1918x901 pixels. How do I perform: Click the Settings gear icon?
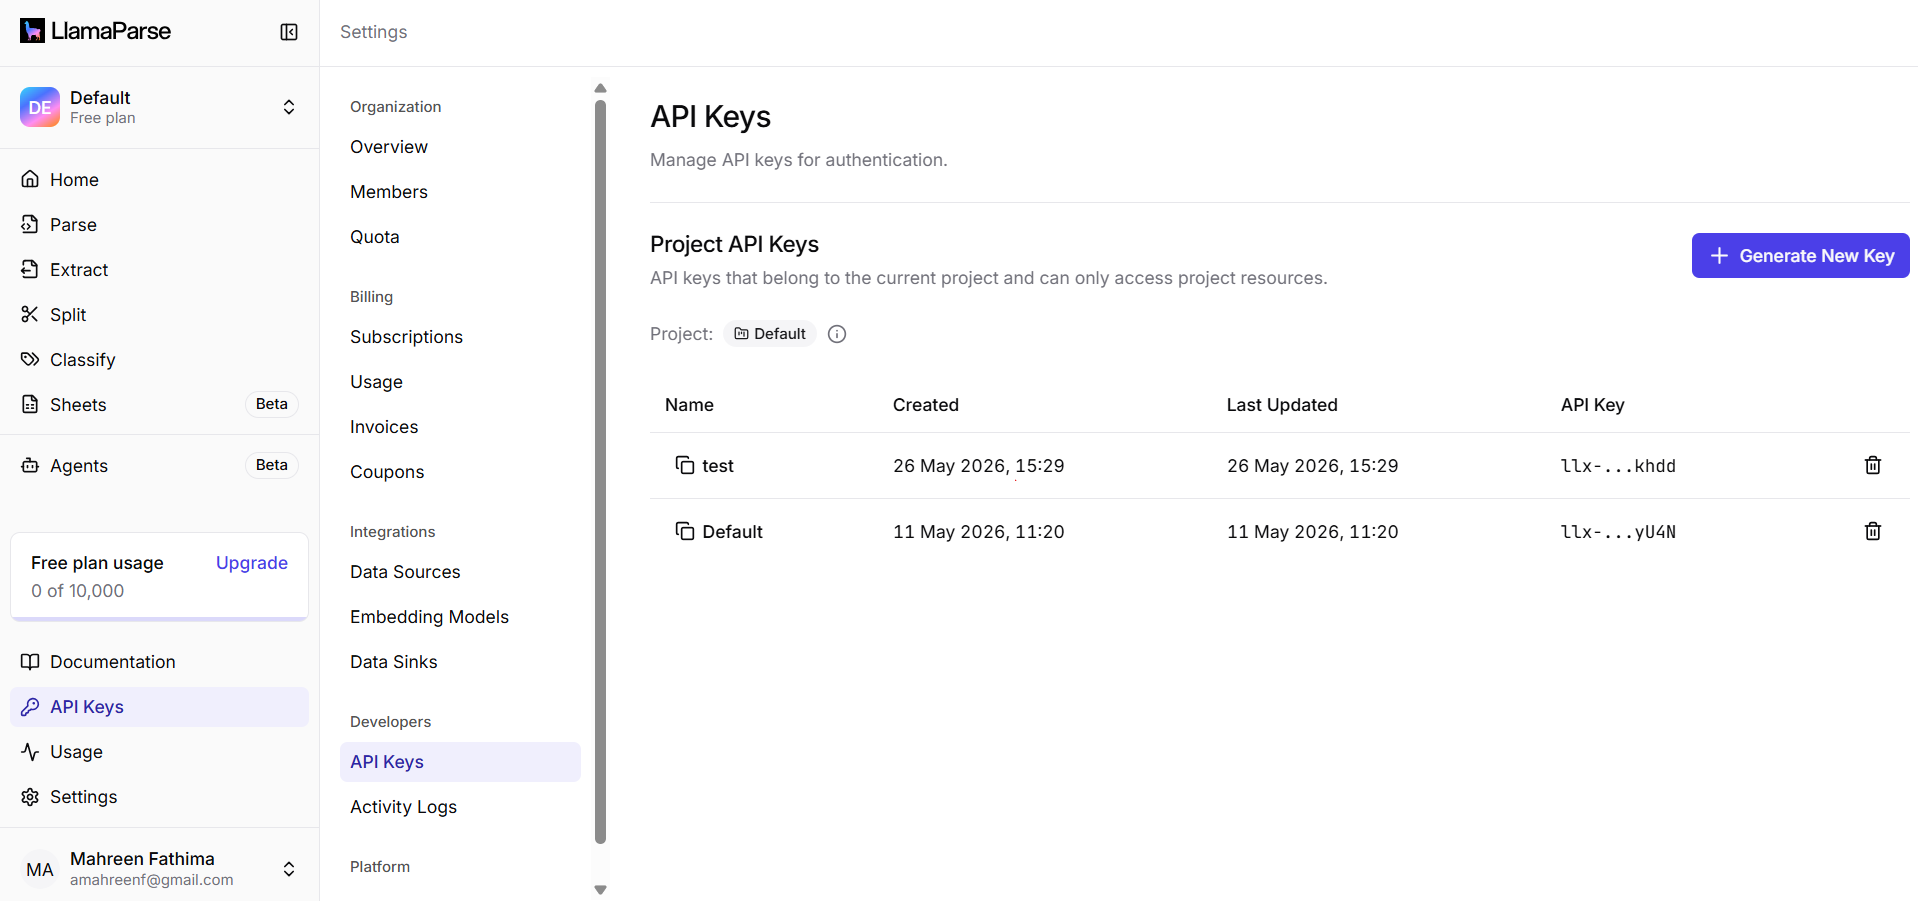(30, 796)
